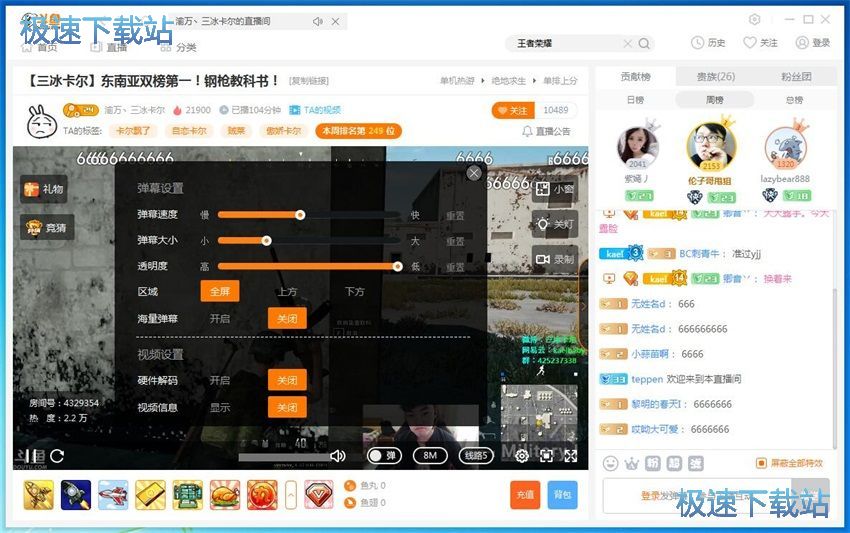Set 视频信息 to 显示
The image size is (850, 533).
click(220, 408)
